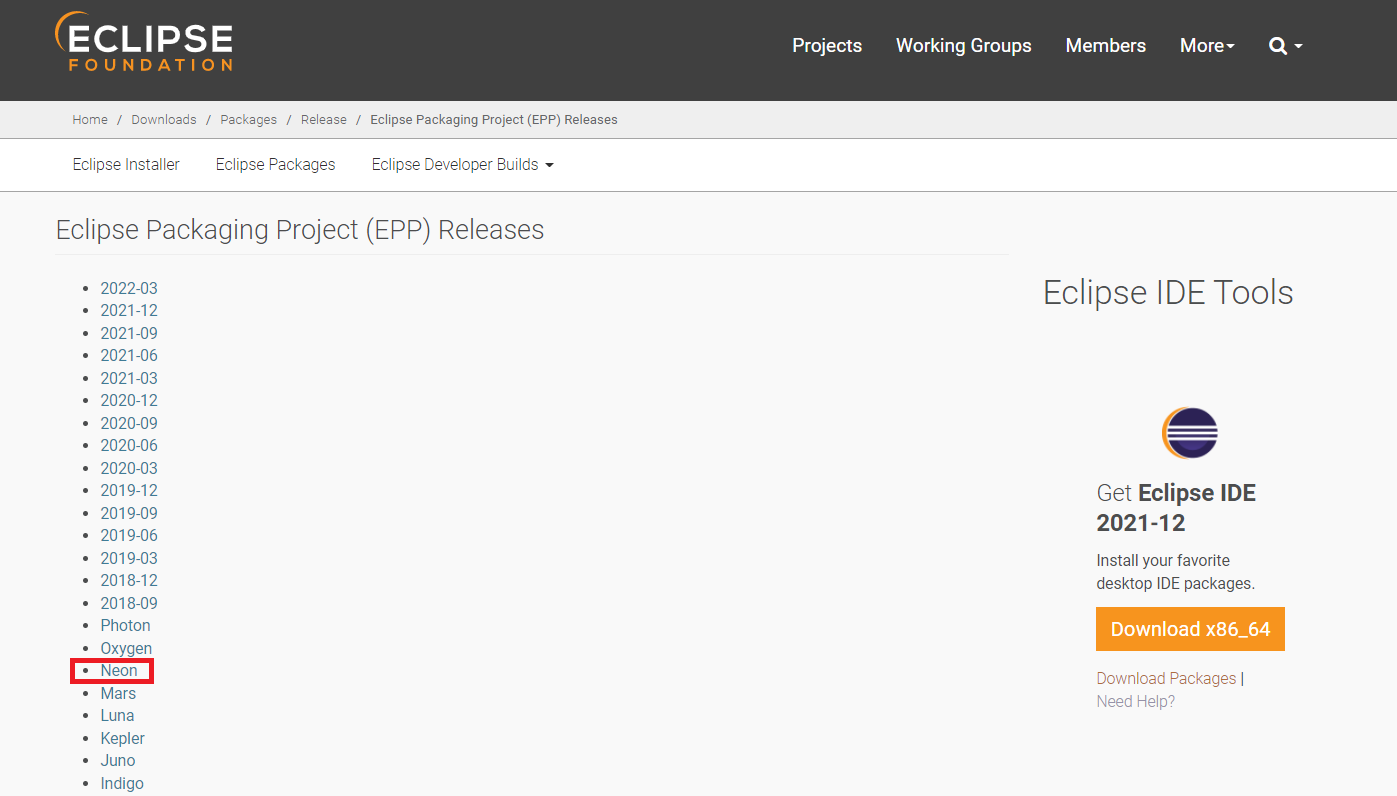Open the 2019-09 release link
The width and height of the screenshot is (1397, 796).
(129, 513)
